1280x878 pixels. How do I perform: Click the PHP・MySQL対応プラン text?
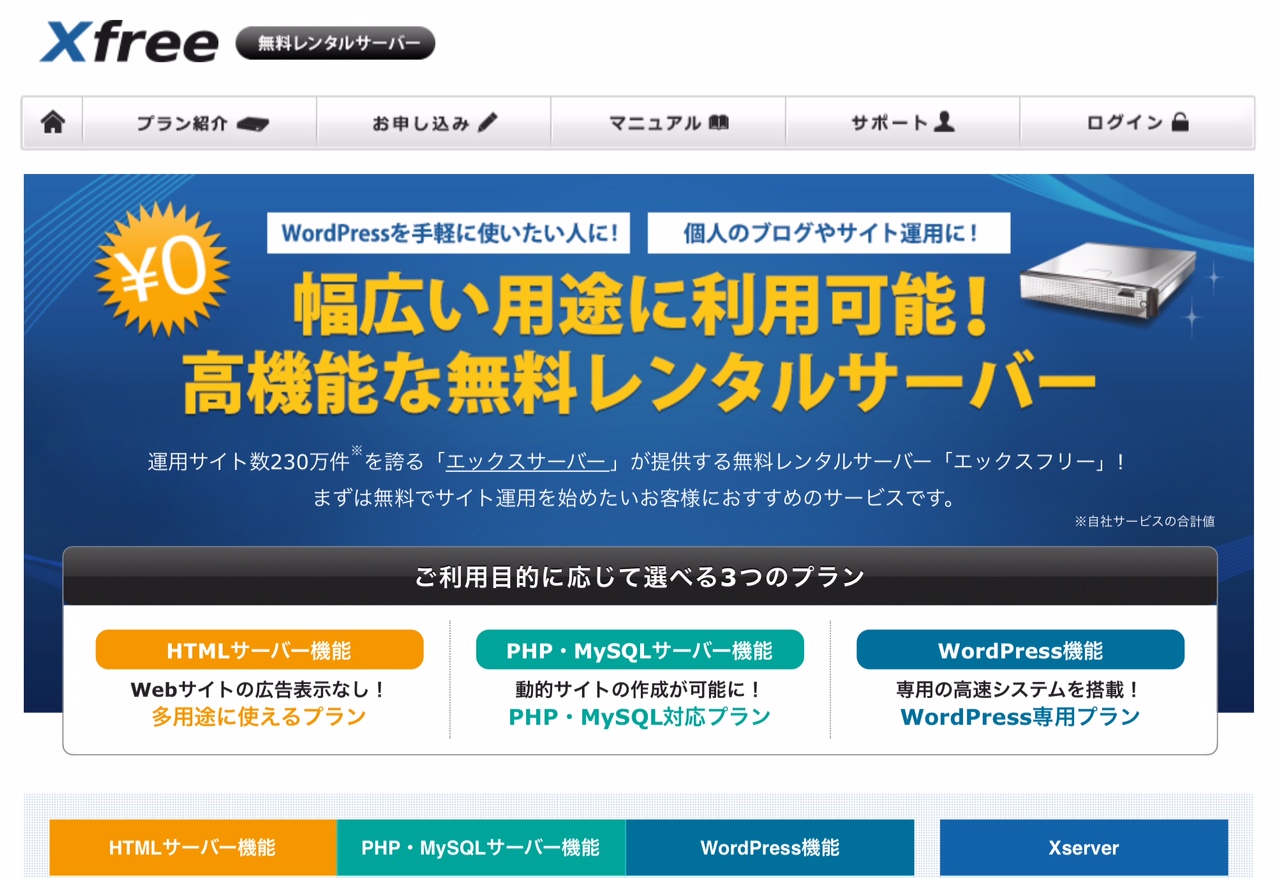pos(640,717)
